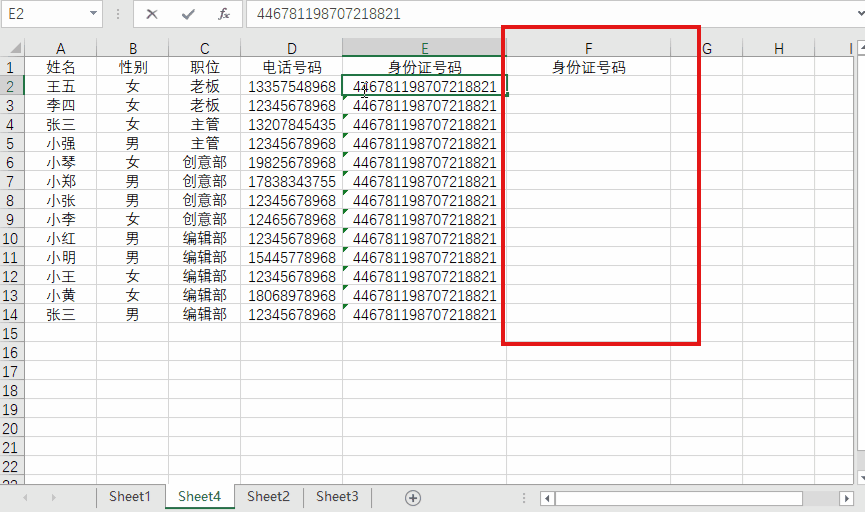Select row 1 header
This screenshot has height=512, width=865.
coord(11,67)
